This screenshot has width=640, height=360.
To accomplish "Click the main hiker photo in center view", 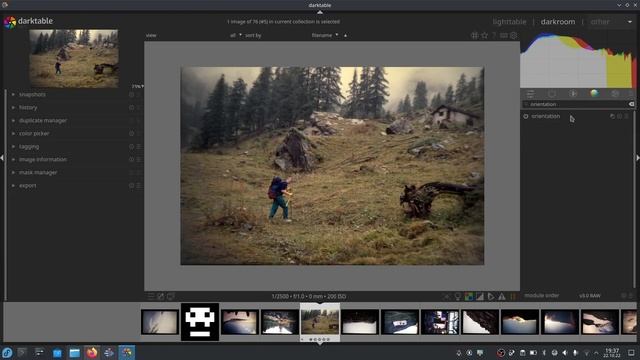I will coord(332,166).
